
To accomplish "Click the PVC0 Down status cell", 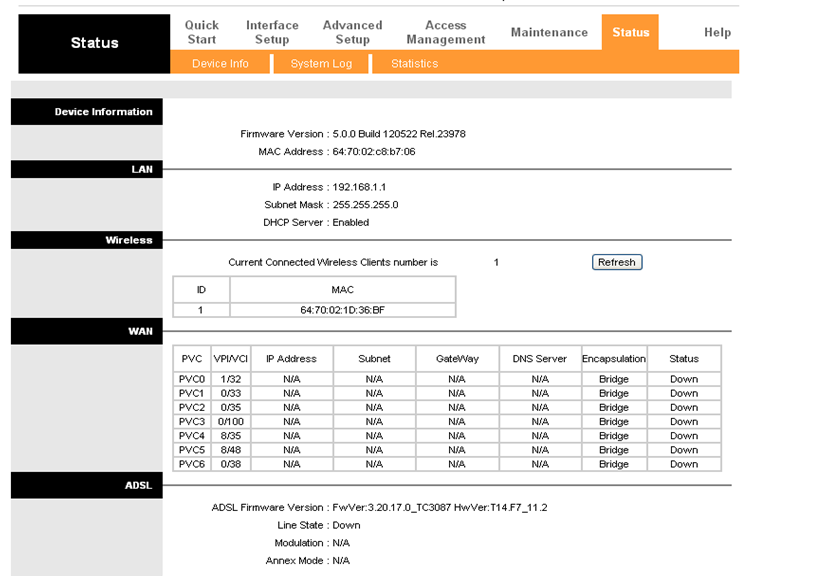I will coord(684,379).
